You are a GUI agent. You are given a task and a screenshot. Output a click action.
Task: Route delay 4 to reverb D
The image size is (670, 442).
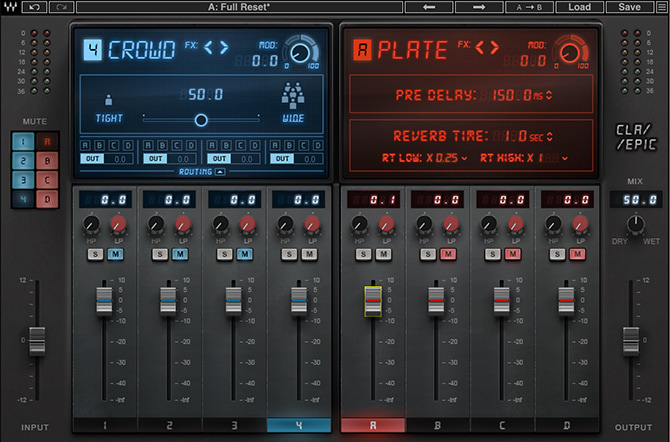pyautogui.click(x=318, y=145)
